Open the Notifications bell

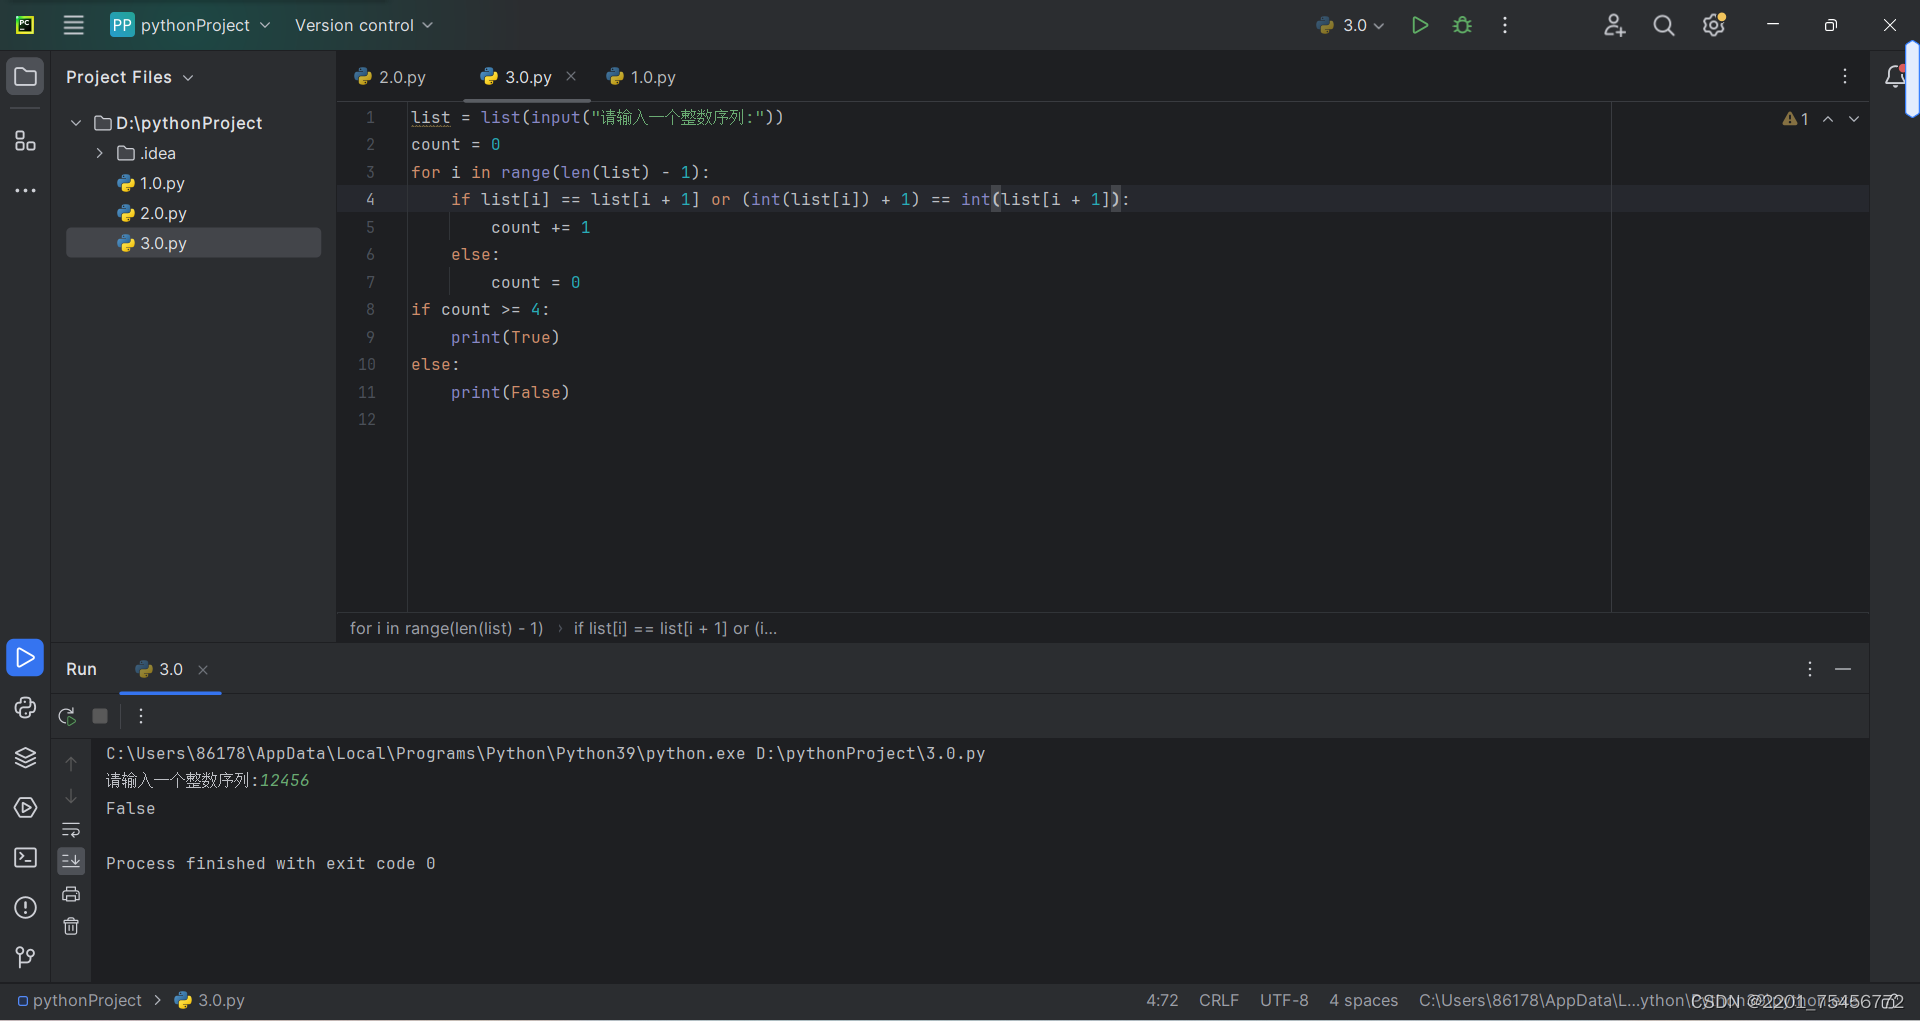(x=1894, y=77)
